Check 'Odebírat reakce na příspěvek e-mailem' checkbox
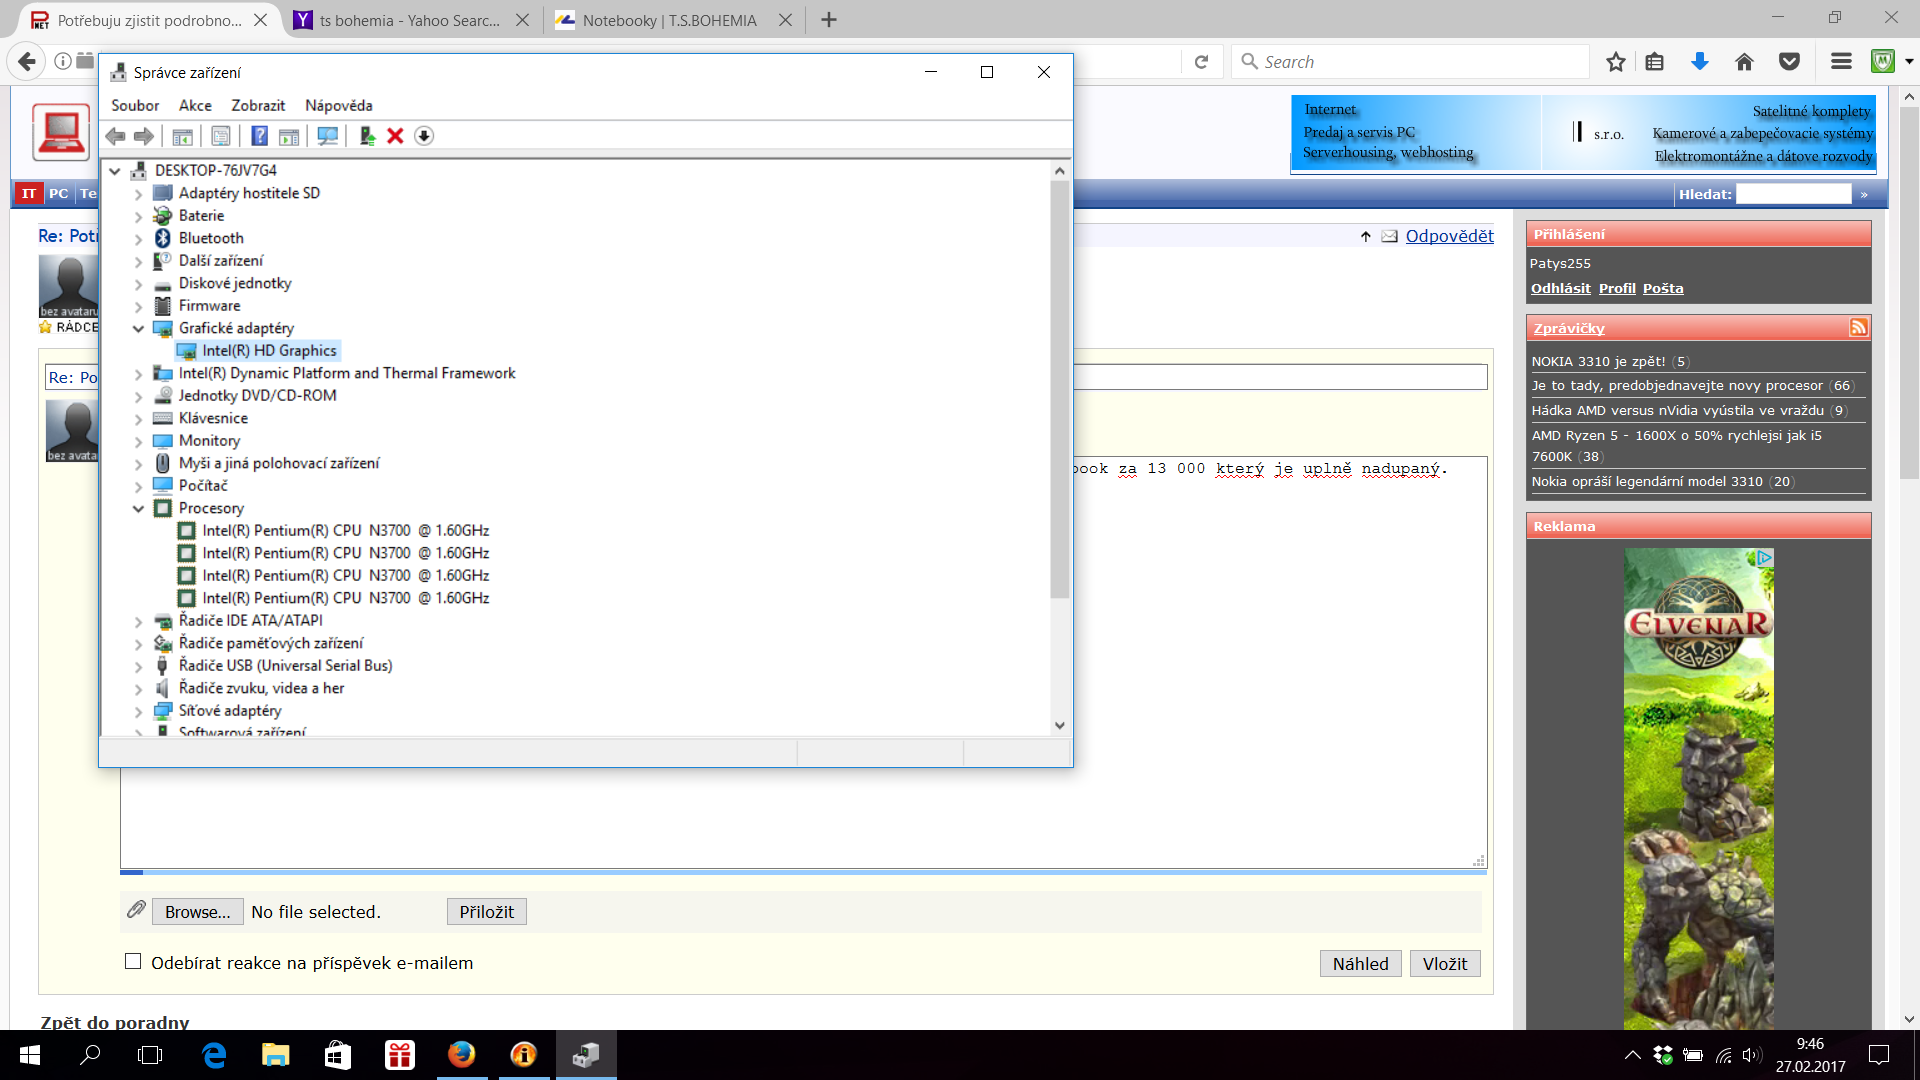Viewport: 1920px width, 1080px height. (x=133, y=961)
